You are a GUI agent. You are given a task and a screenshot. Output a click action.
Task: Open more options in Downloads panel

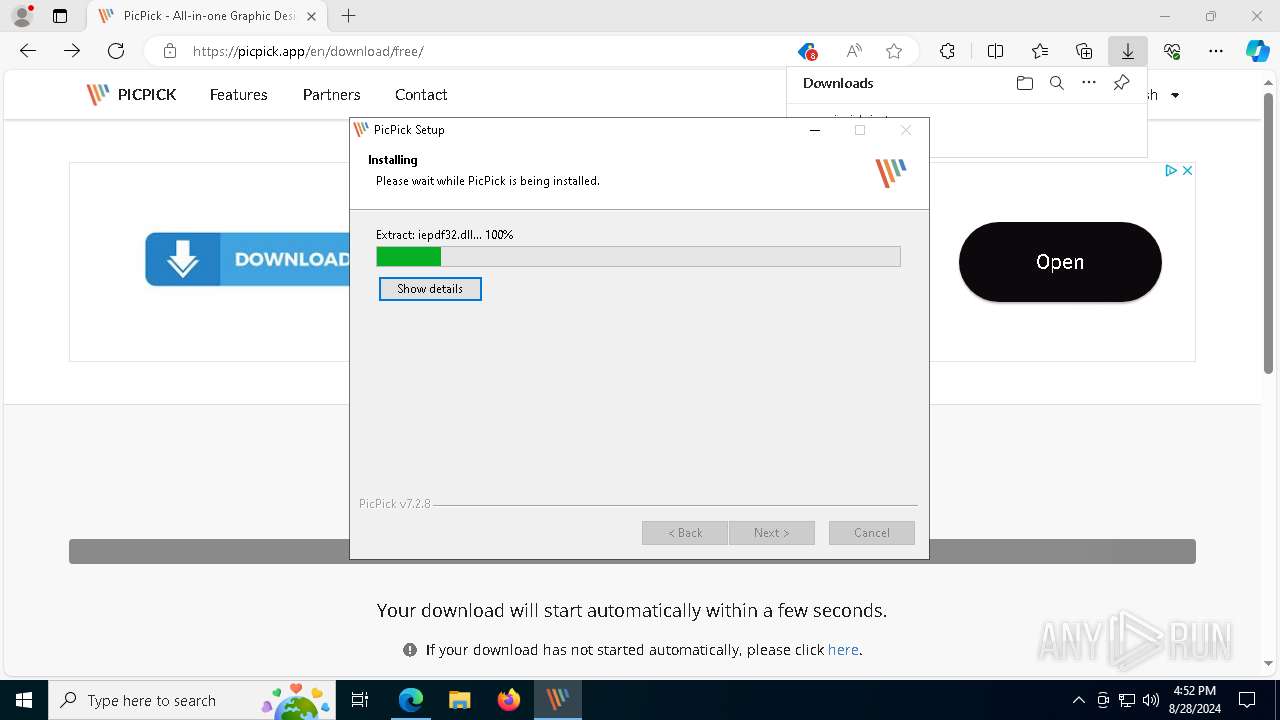pyautogui.click(x=1089, y=83)
